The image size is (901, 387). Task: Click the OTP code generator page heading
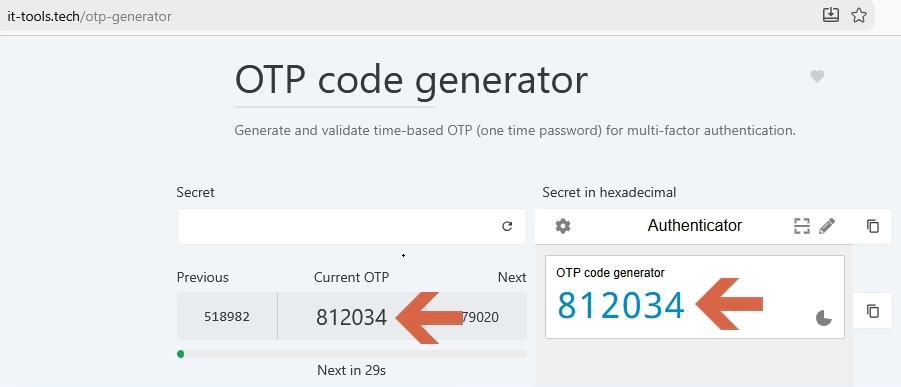click(x=411, y=80)
